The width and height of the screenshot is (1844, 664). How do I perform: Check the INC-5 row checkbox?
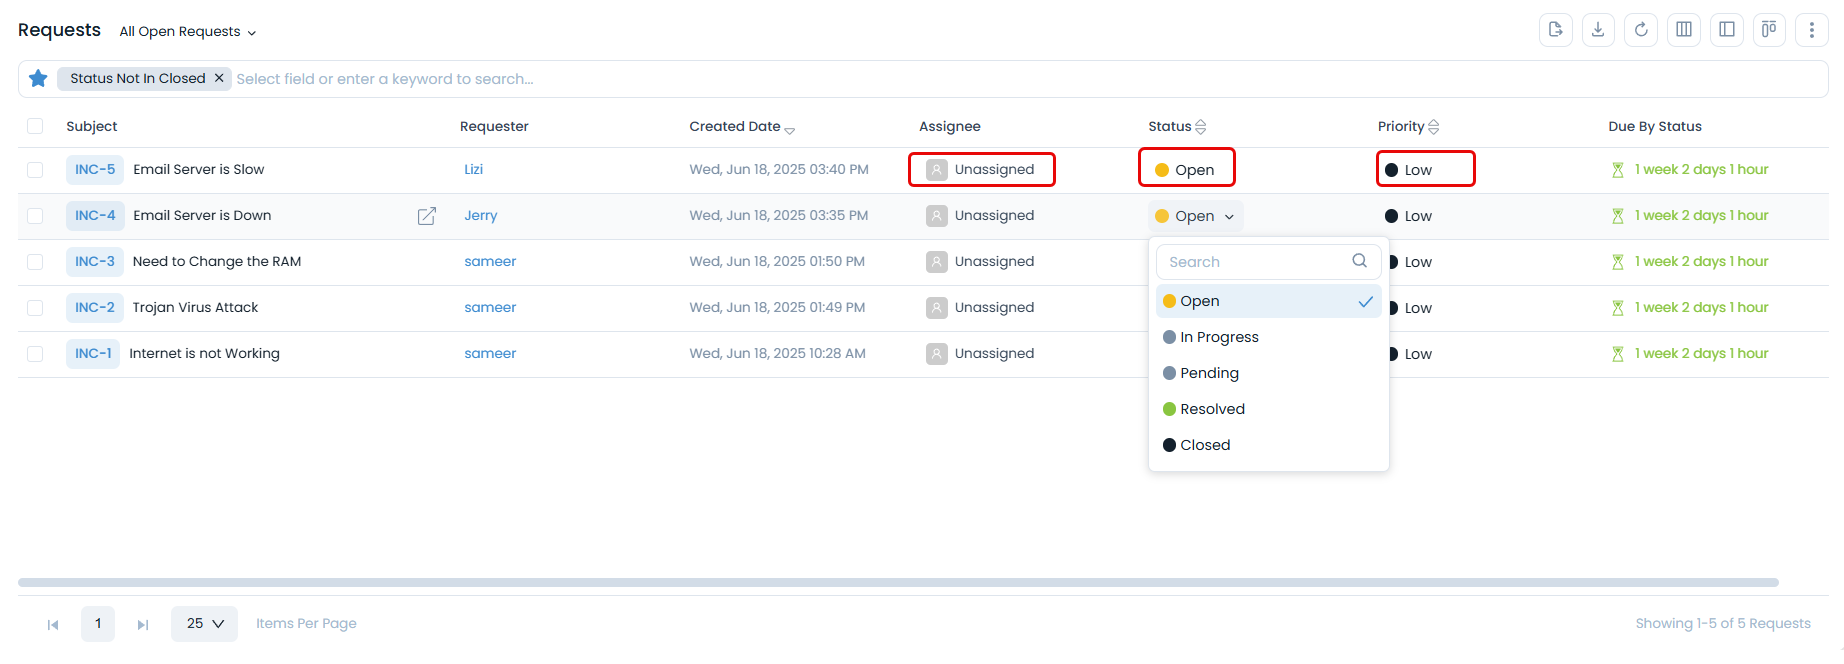[x=35, y=170]
